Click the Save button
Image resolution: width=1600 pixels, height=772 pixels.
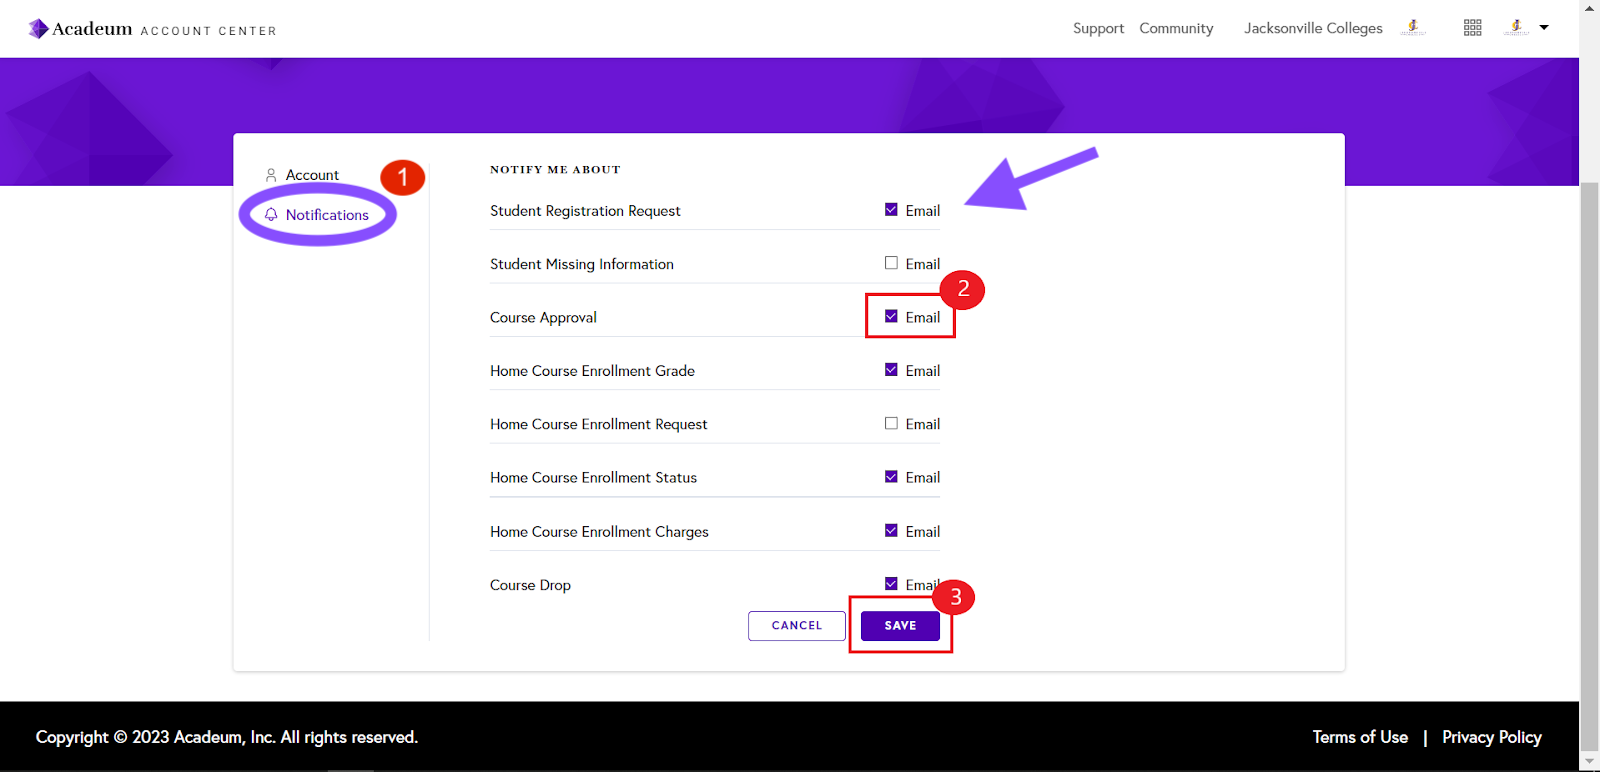(900, 626)
